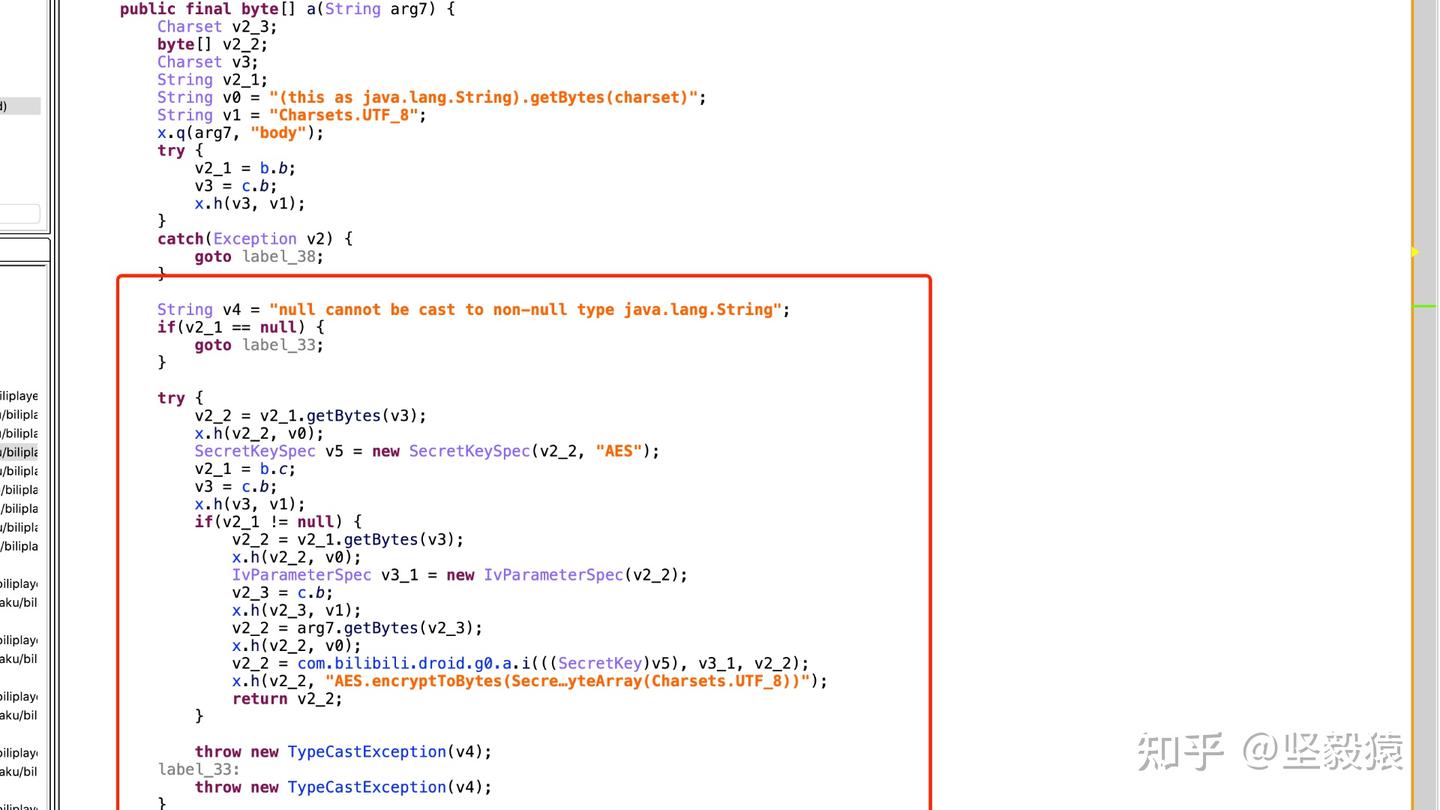Select the "Charsets.UTF_8" string literal
The image size is (1440, 810).
point(343,115)
